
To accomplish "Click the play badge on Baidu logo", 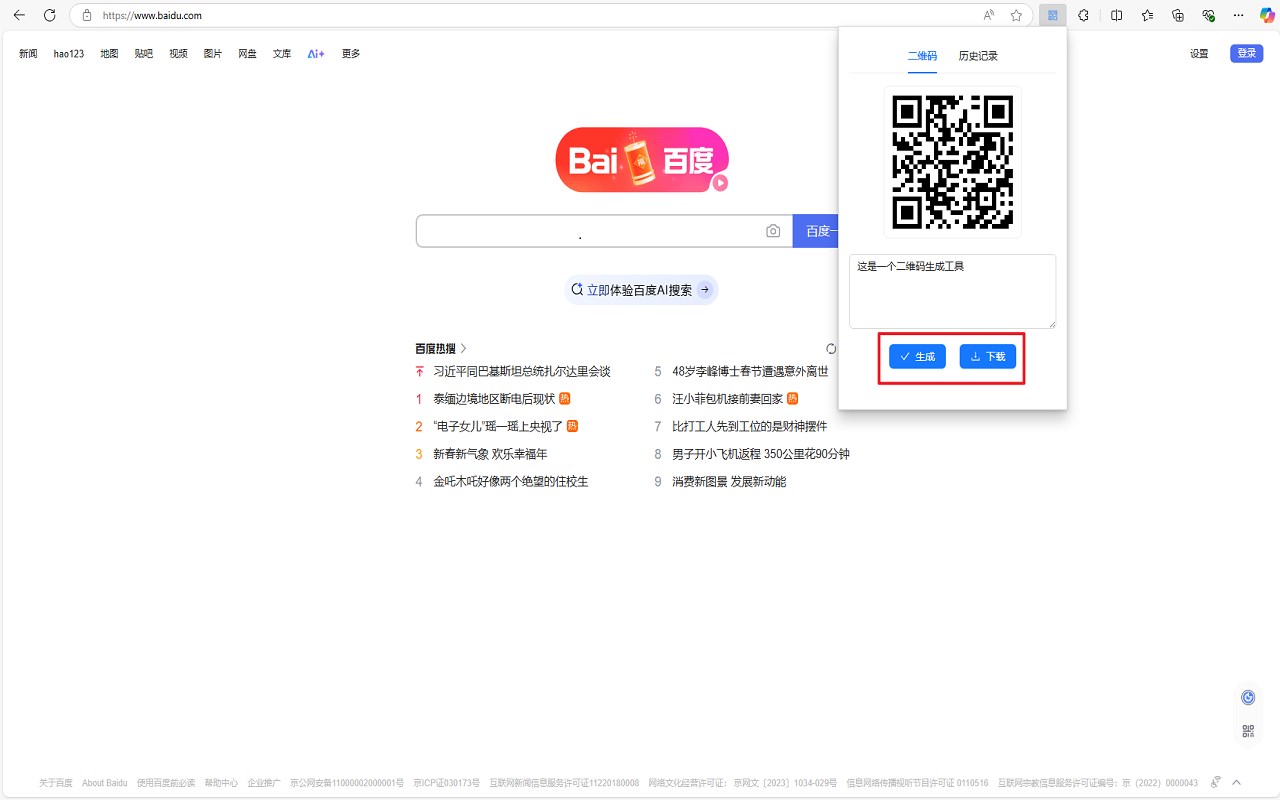I will pos(720,183).
